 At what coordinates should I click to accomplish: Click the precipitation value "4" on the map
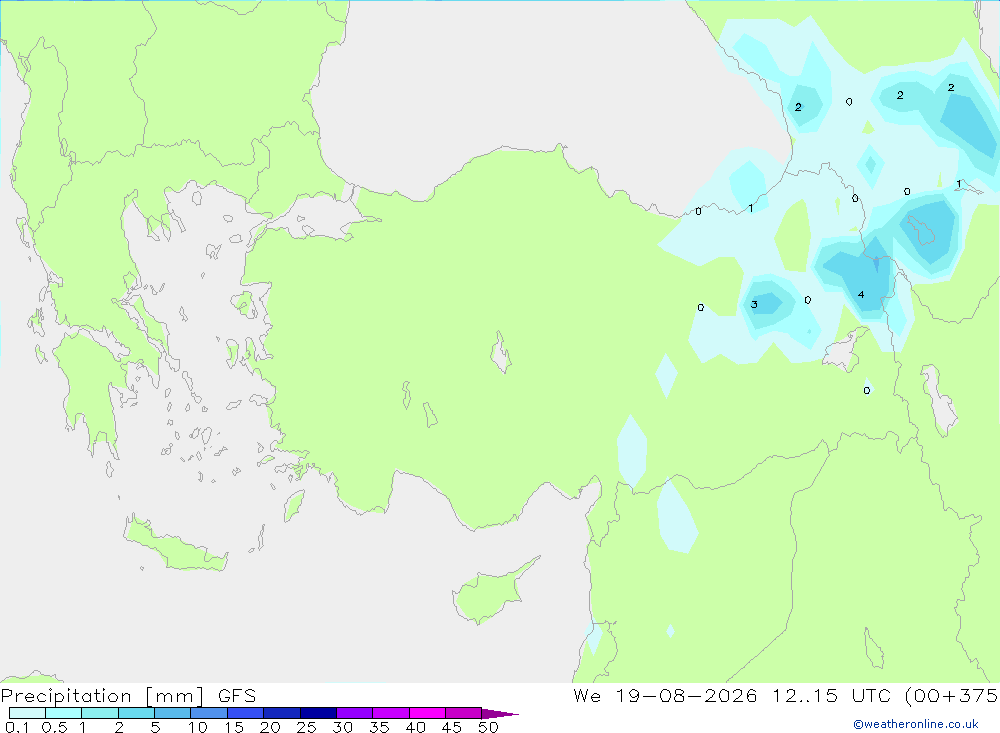[x=861, y=295]
